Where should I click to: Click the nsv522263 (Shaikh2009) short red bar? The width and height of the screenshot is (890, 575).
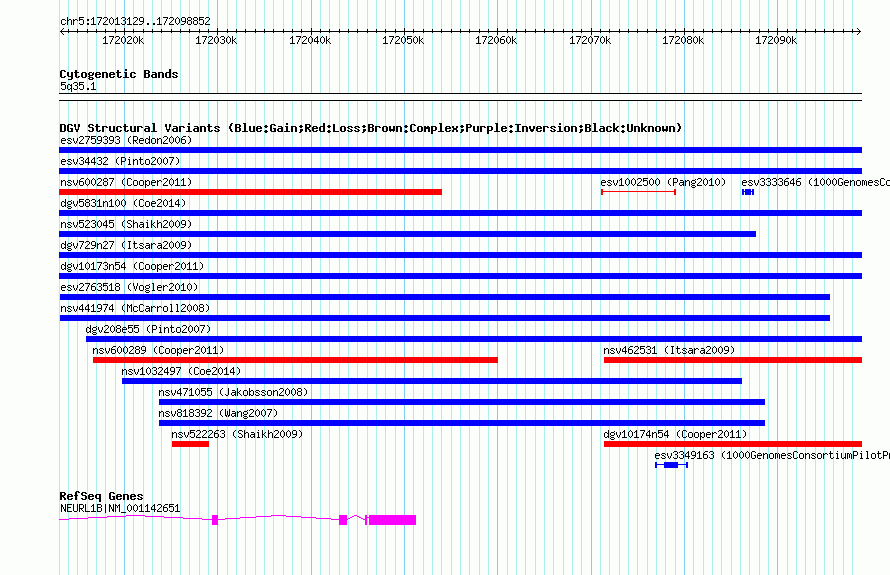[x=190, y=444]
